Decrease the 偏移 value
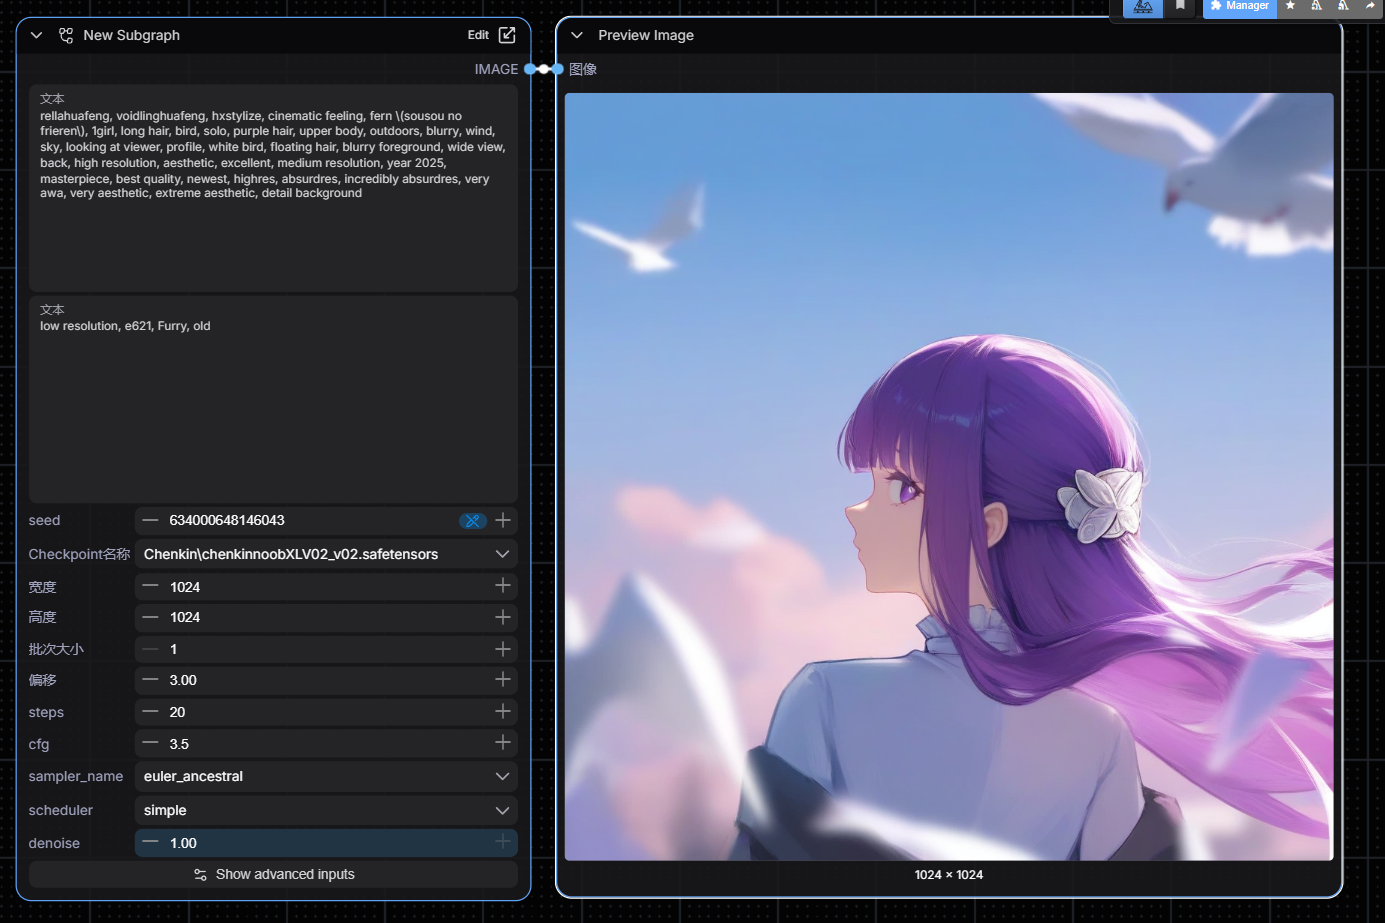This screenshot has height=923, width=1385. [x=150, y=680]
